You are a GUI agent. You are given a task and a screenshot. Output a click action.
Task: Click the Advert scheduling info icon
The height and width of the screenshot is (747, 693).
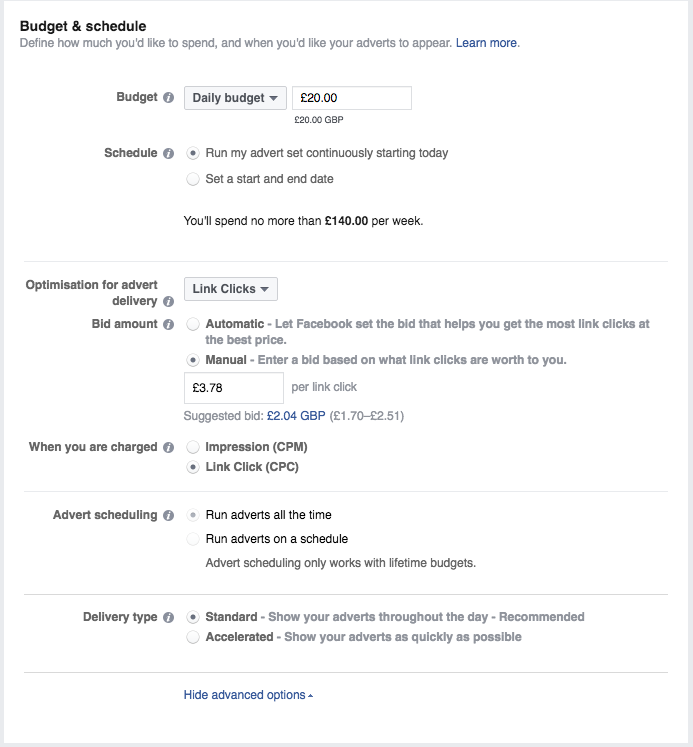(x=168, y=516)
